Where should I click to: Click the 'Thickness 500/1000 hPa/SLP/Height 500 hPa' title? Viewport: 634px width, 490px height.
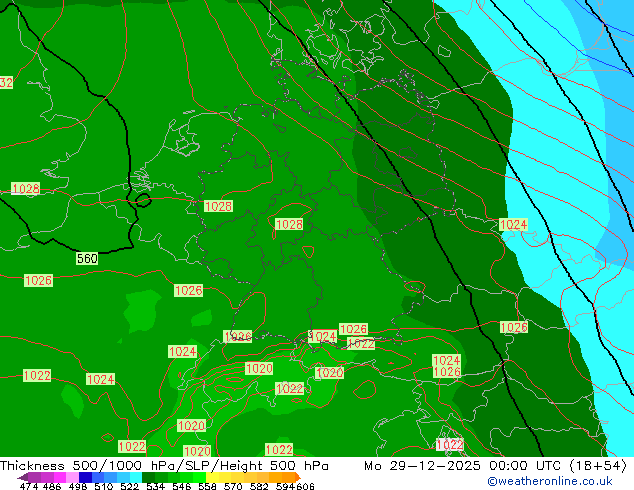point(164,466)
